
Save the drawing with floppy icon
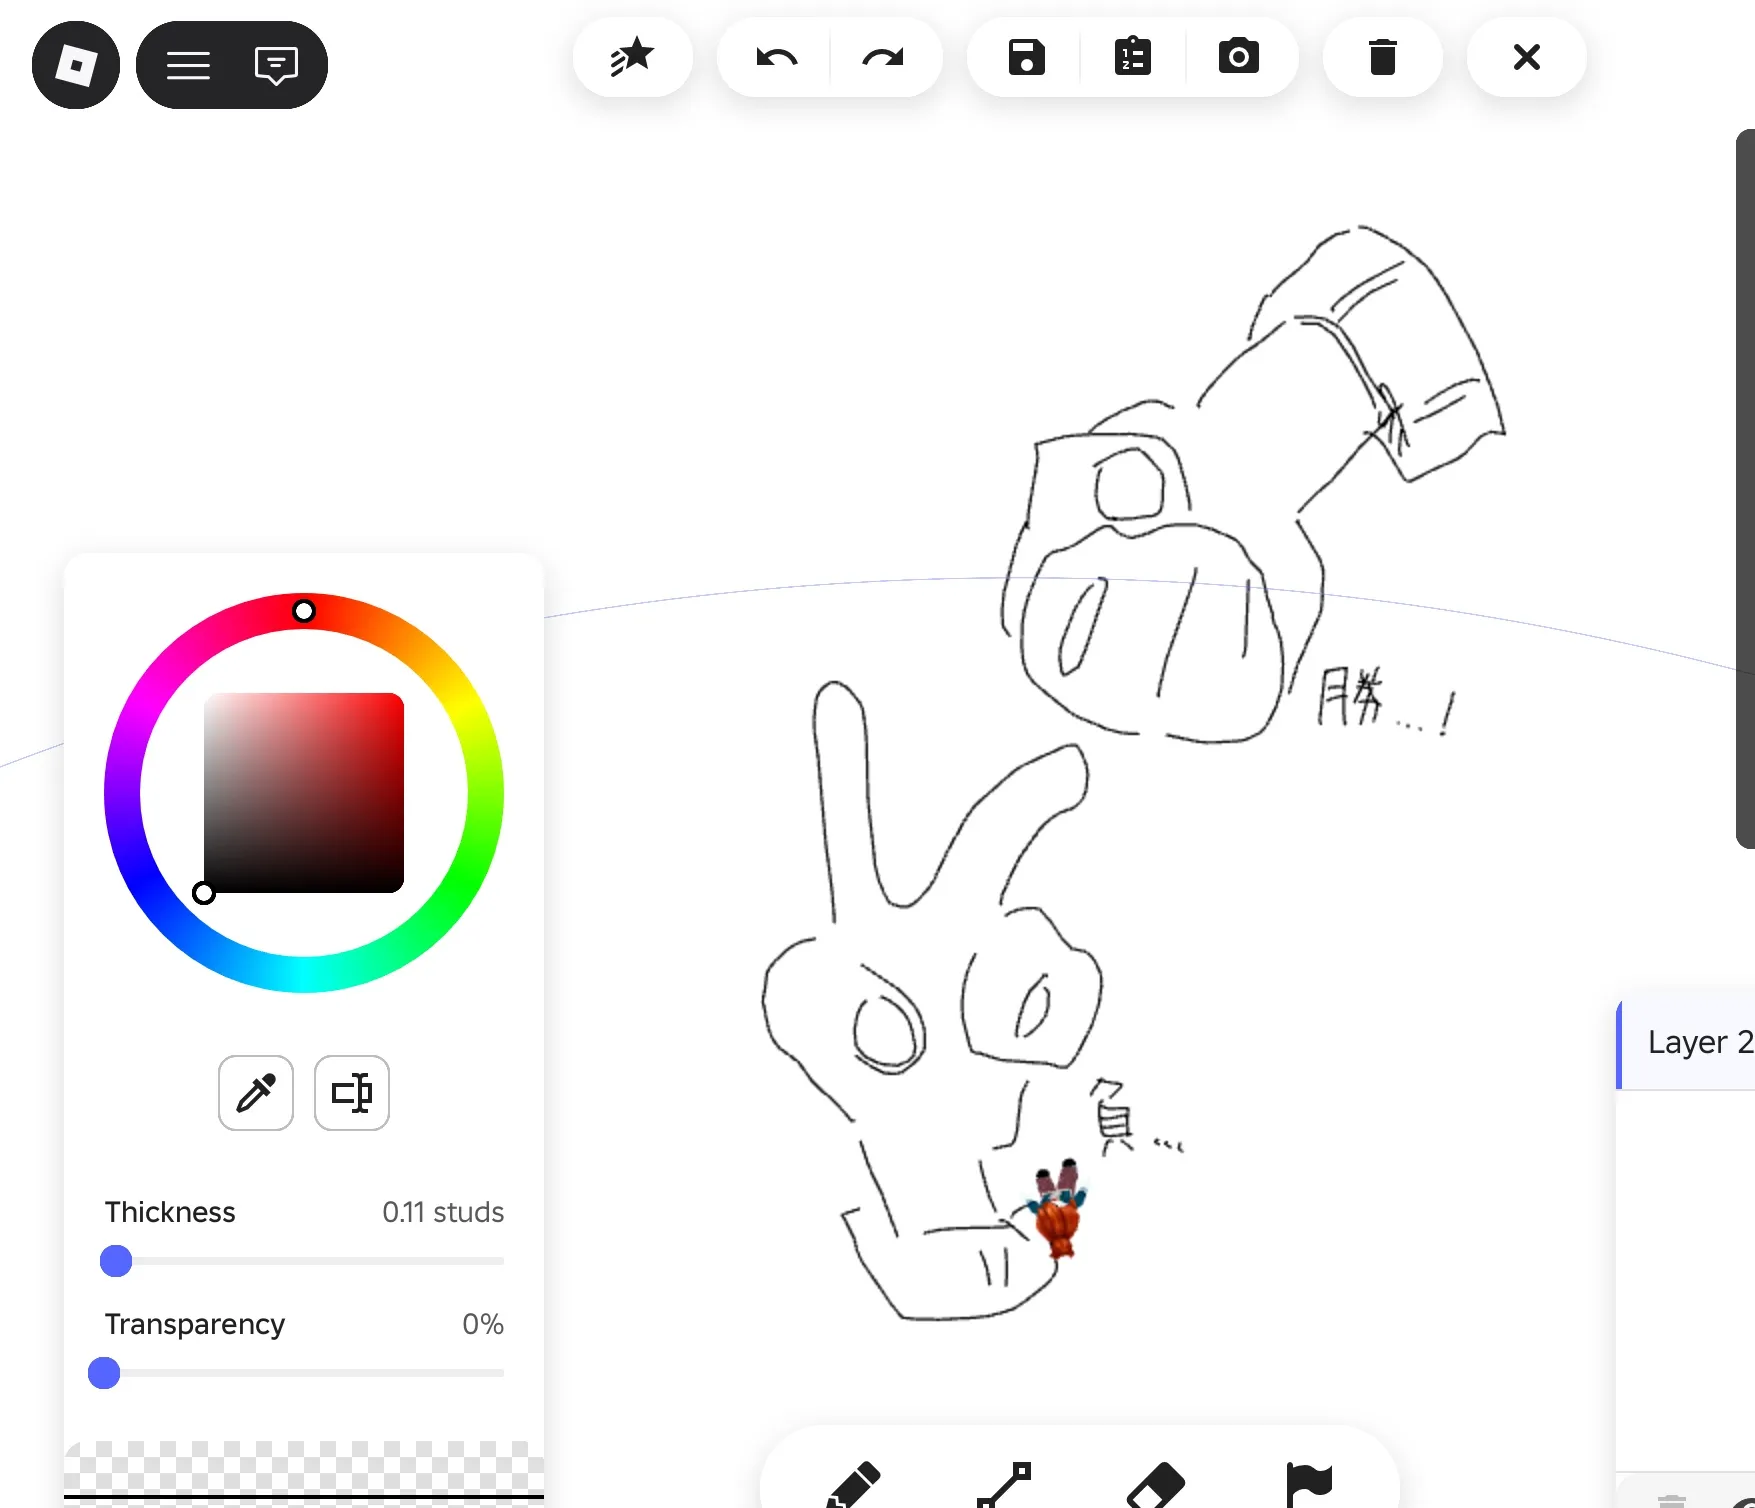click(1026, 57)
